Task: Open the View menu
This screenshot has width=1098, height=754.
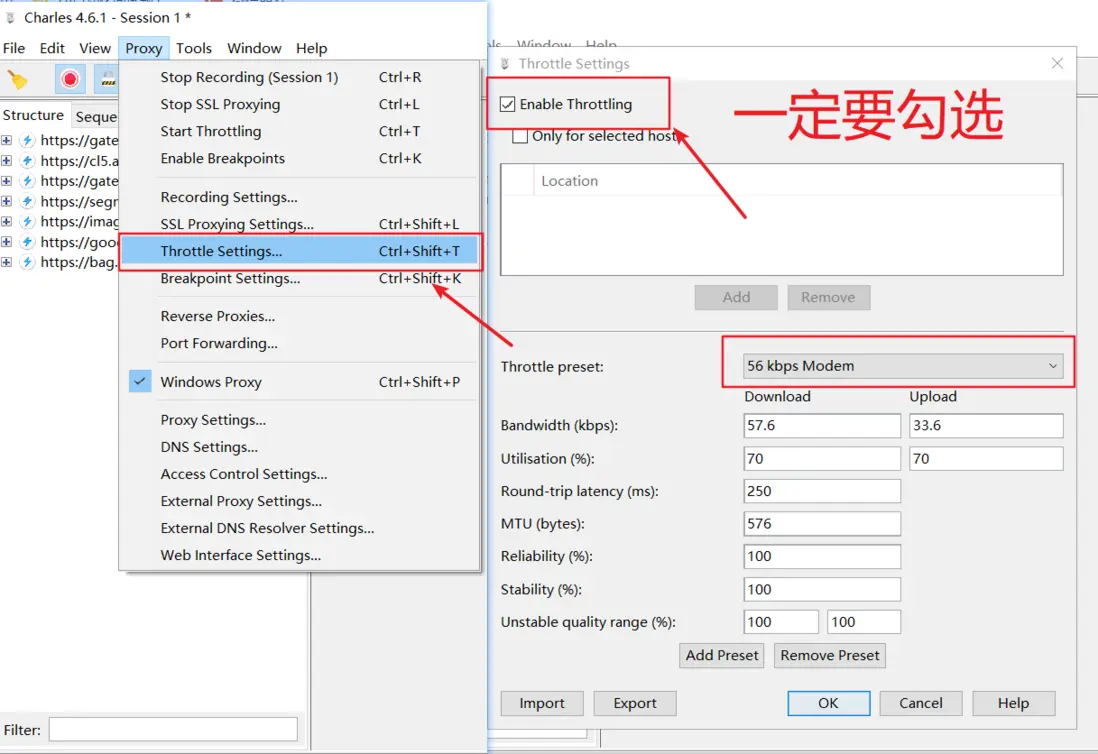Action: (x=95, y=48)
